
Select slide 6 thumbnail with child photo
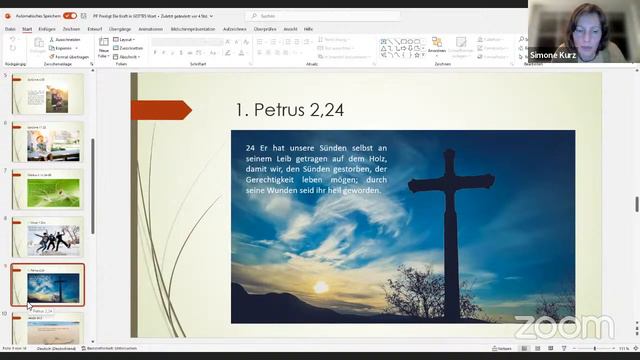click(x=47, y=142)
